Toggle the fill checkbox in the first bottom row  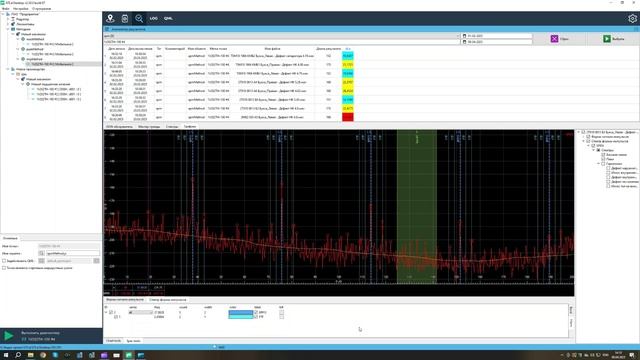pyautogui.click(x=281, y=312)
